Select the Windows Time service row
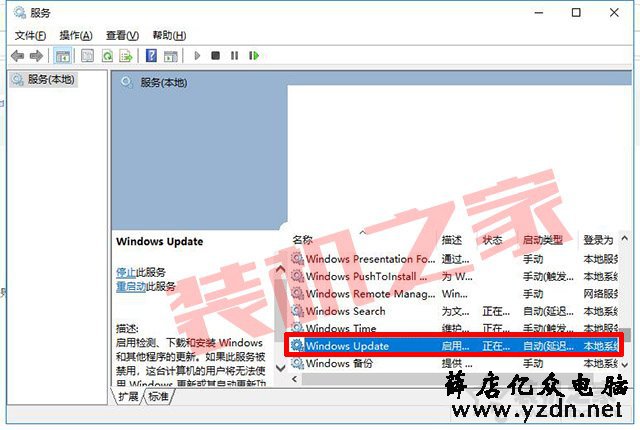The image size is (640, 430). [454, 328]
